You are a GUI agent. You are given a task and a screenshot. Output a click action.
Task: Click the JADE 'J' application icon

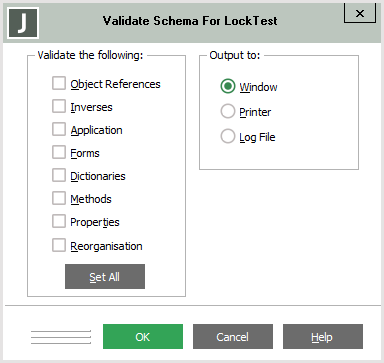tap(23, 23)
